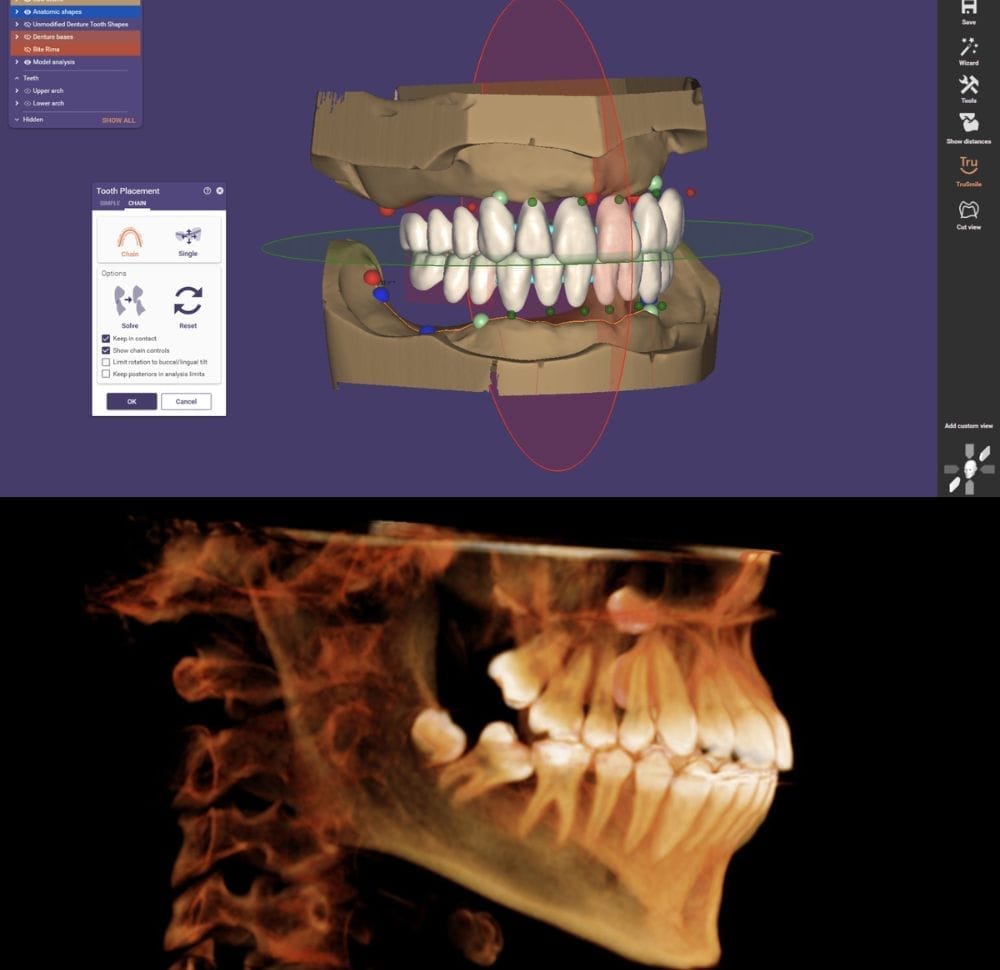Toggle visibility of Bite Rims
Viewport: 1000px width, 970px height.
(x=29, y=48)
